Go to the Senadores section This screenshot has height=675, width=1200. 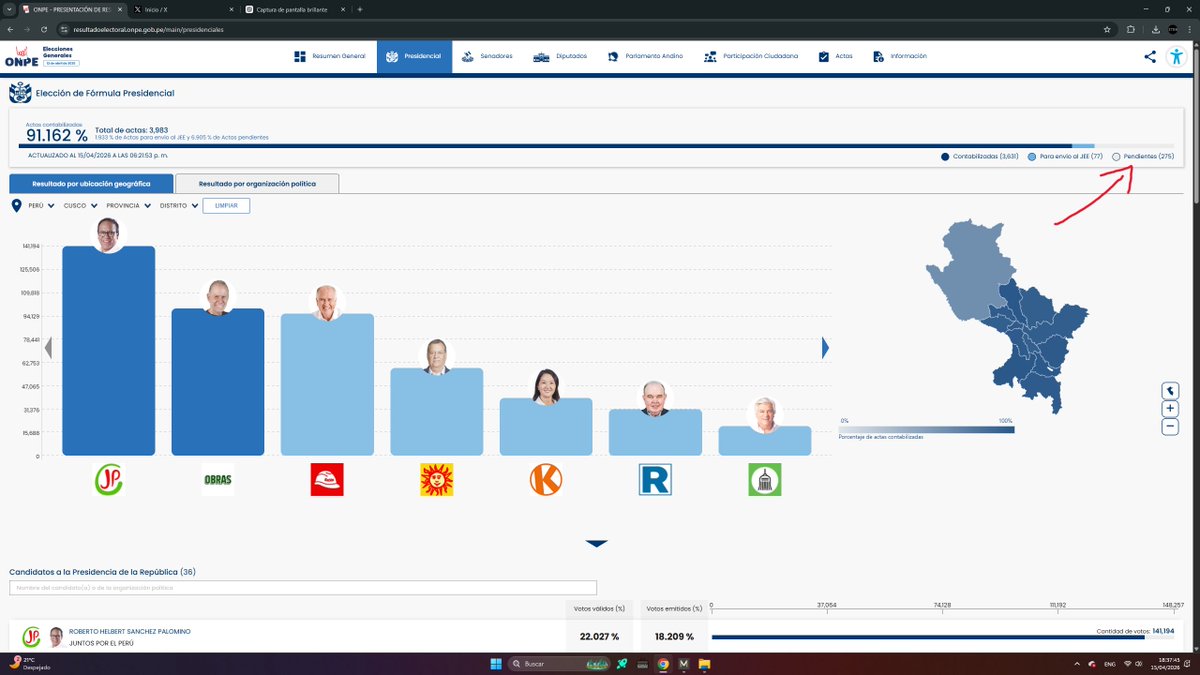point(486,56)
